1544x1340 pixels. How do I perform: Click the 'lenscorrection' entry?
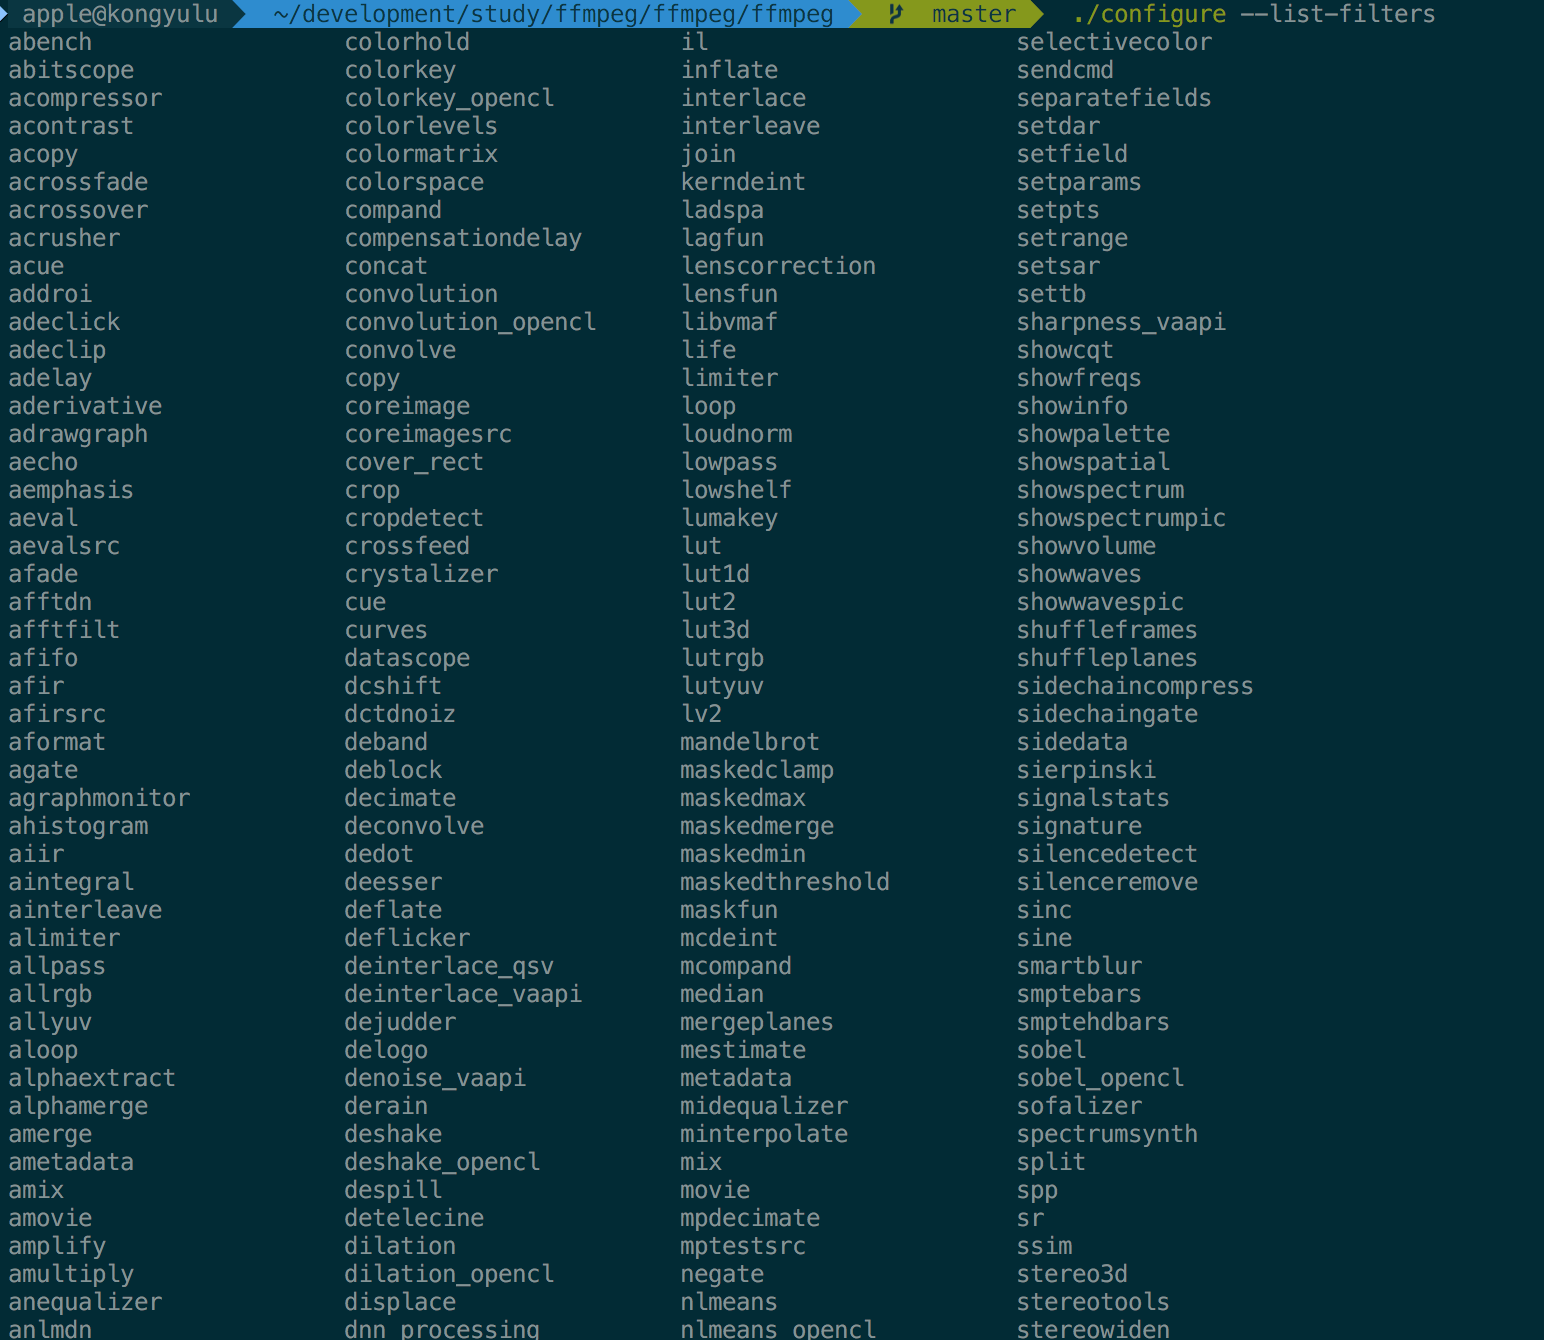778,266
